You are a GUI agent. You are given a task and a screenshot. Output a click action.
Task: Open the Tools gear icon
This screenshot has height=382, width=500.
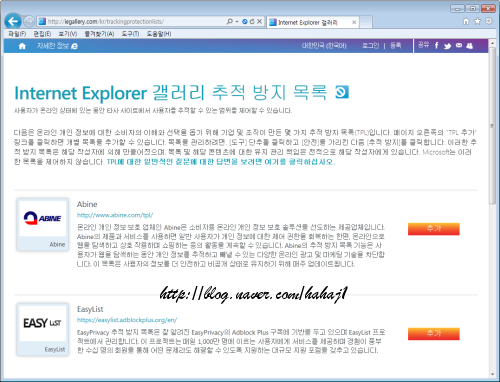click(489, 21)
